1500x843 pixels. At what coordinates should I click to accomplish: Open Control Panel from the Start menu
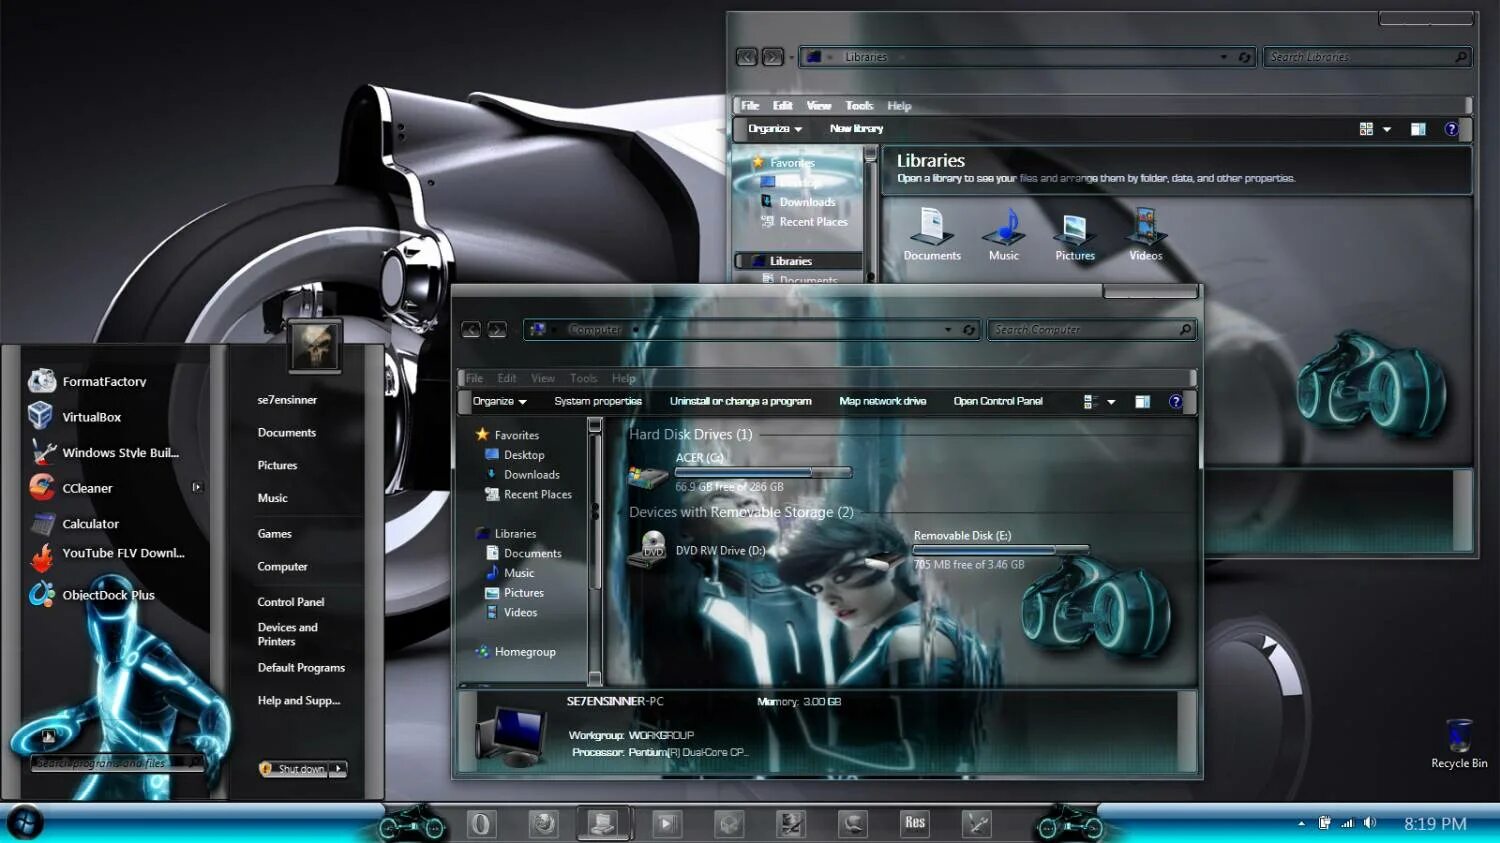(x=291, y=602)
